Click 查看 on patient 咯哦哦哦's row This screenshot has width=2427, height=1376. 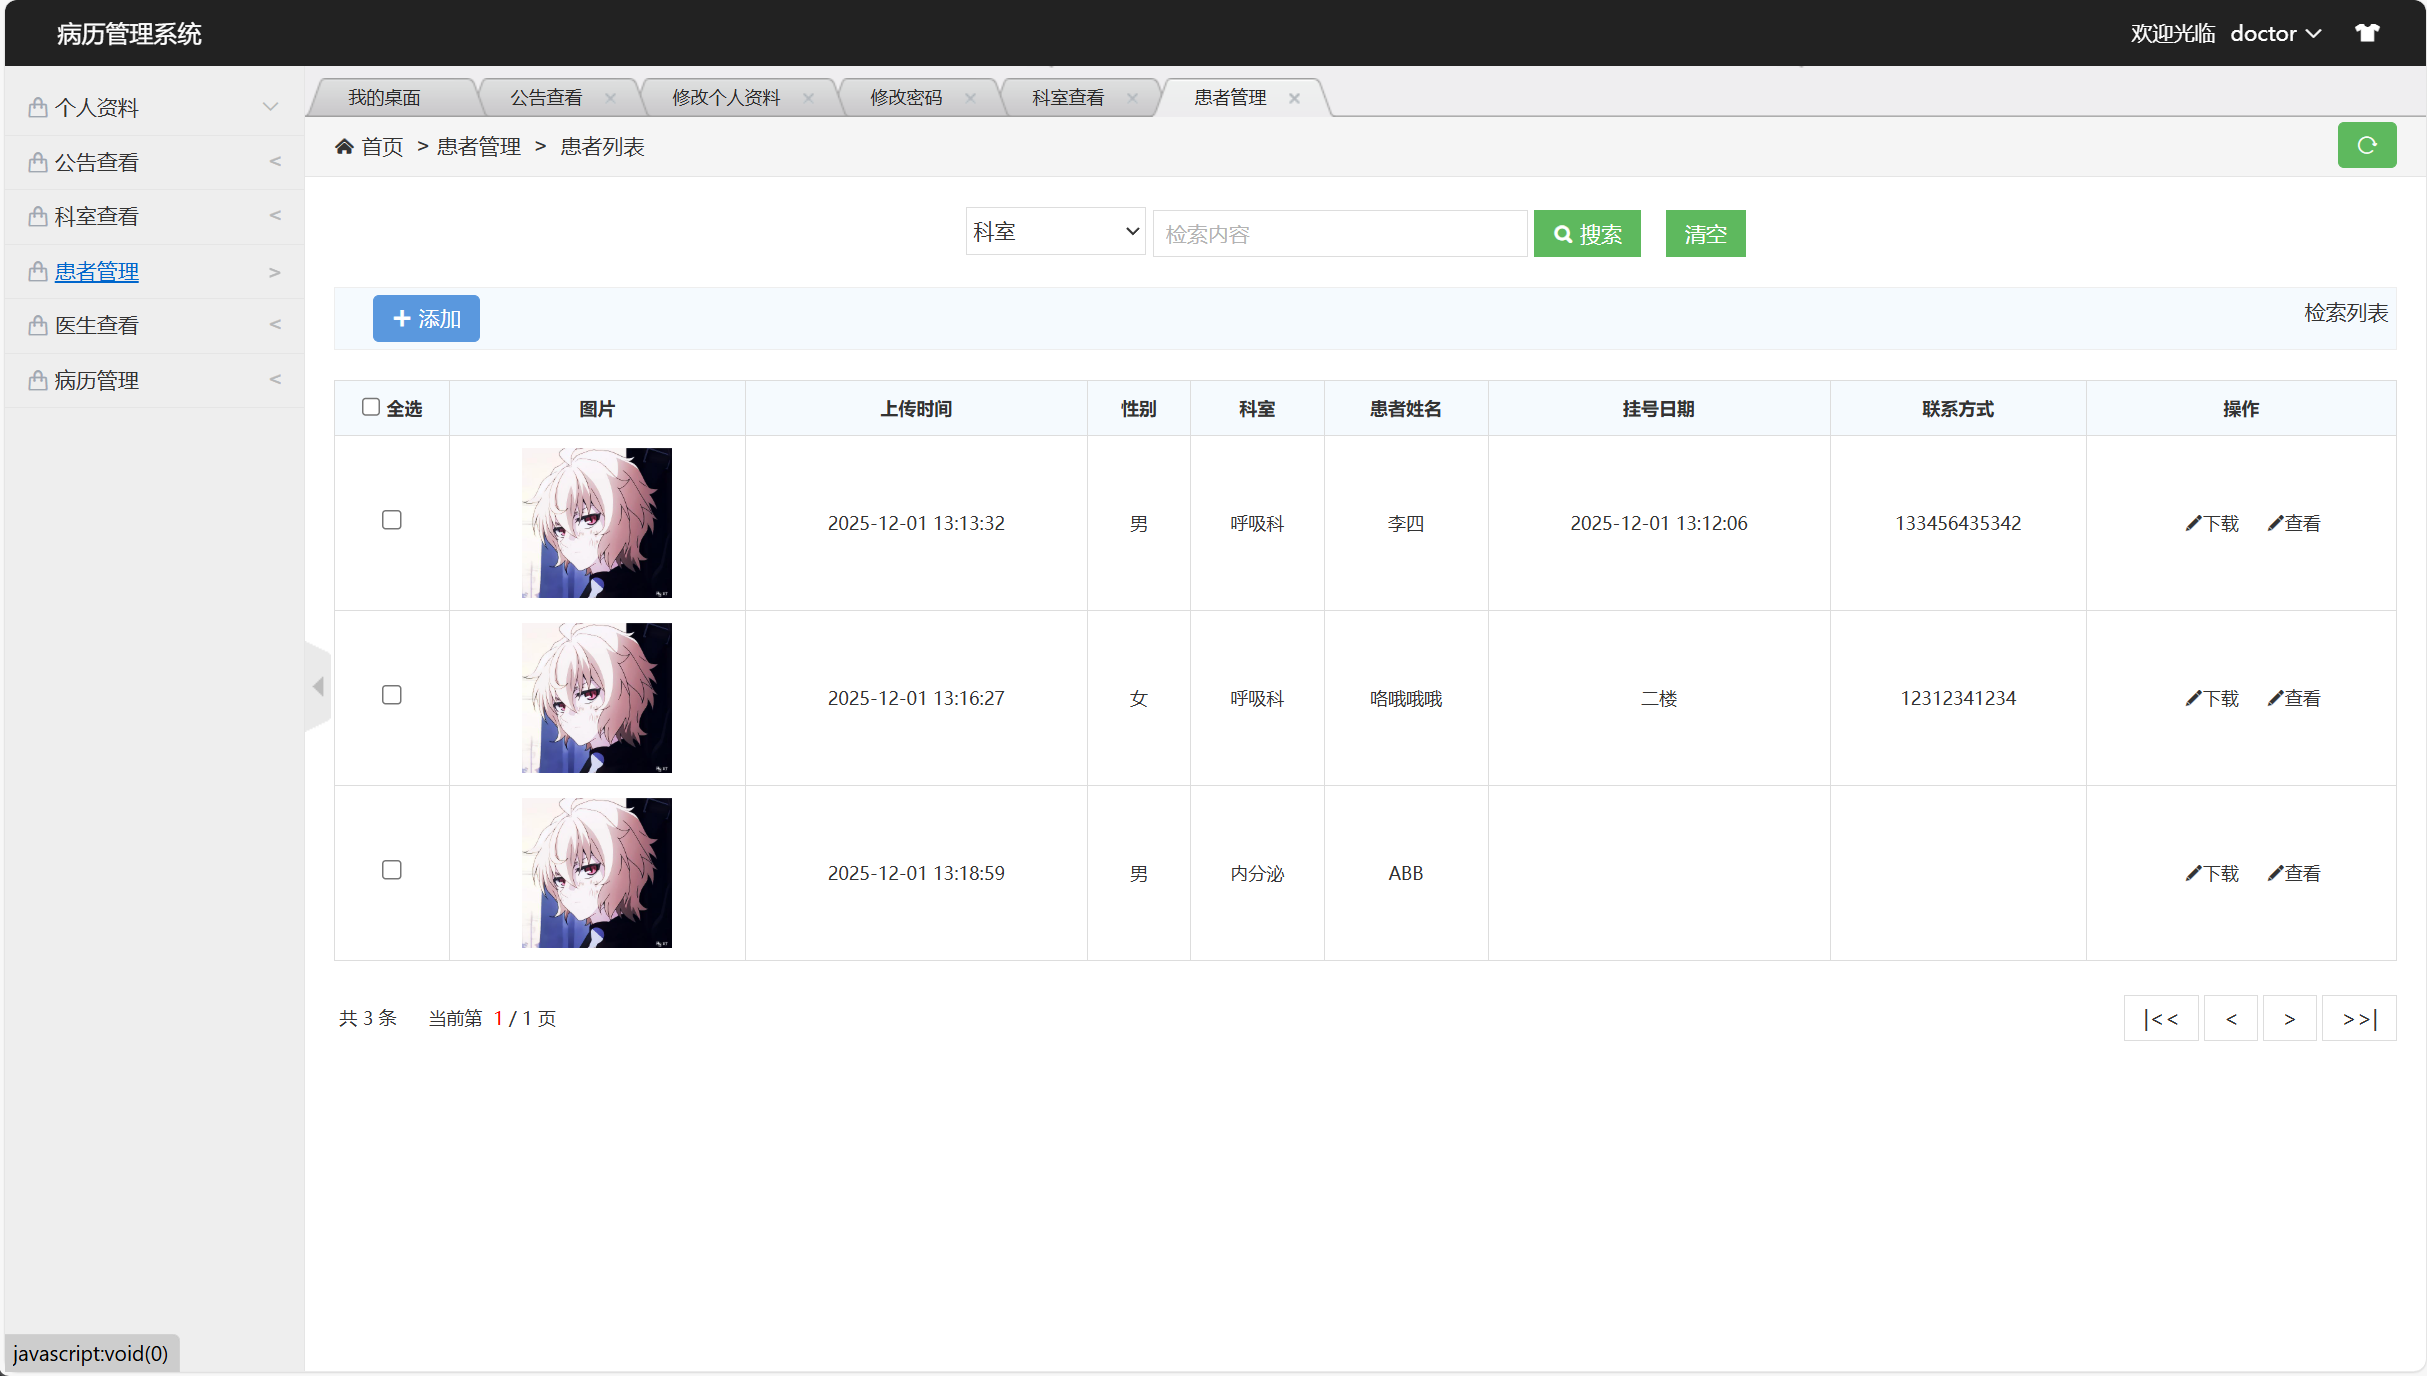point(2295,698)
